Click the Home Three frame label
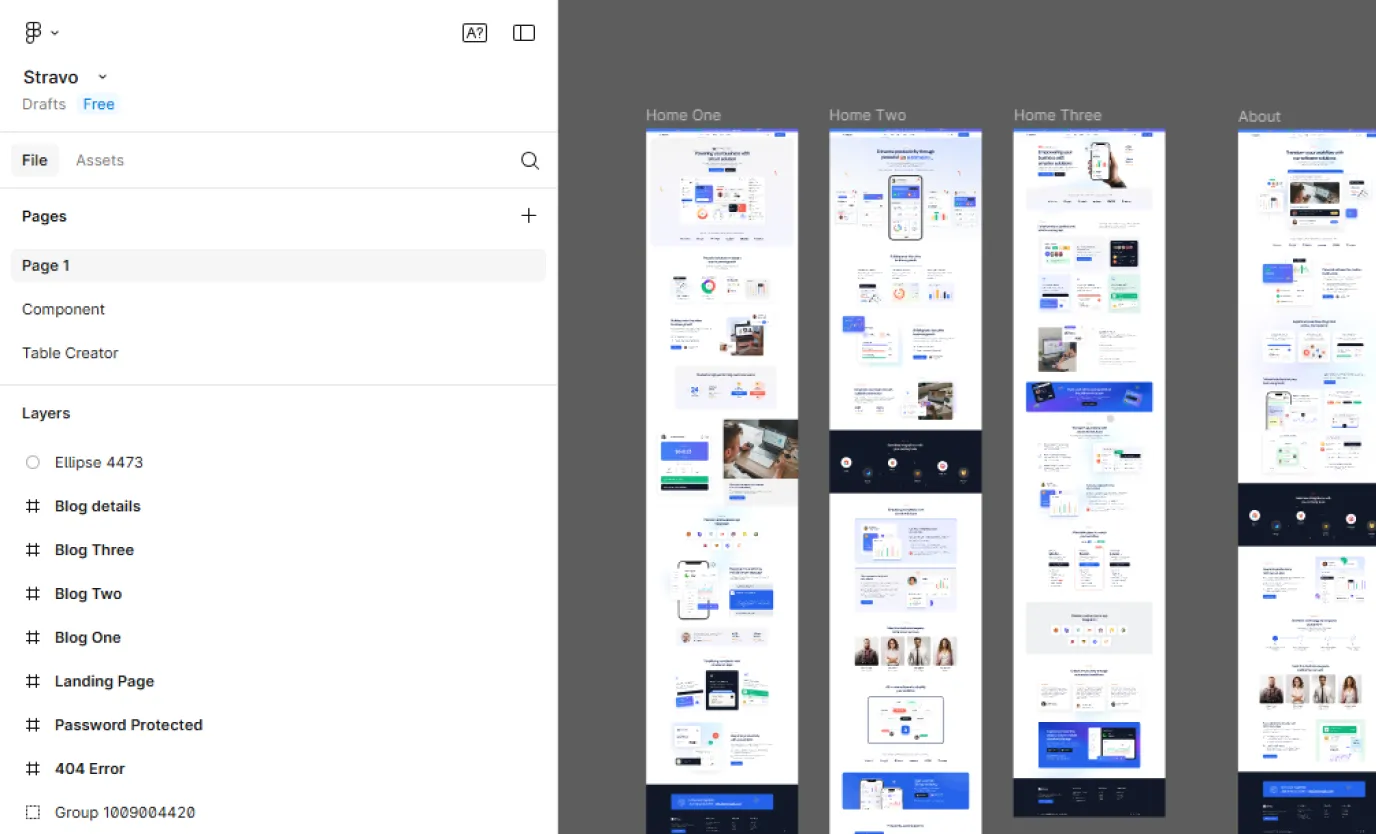The height and width of the screenshot is (834, 1376). coord(1057,115)
